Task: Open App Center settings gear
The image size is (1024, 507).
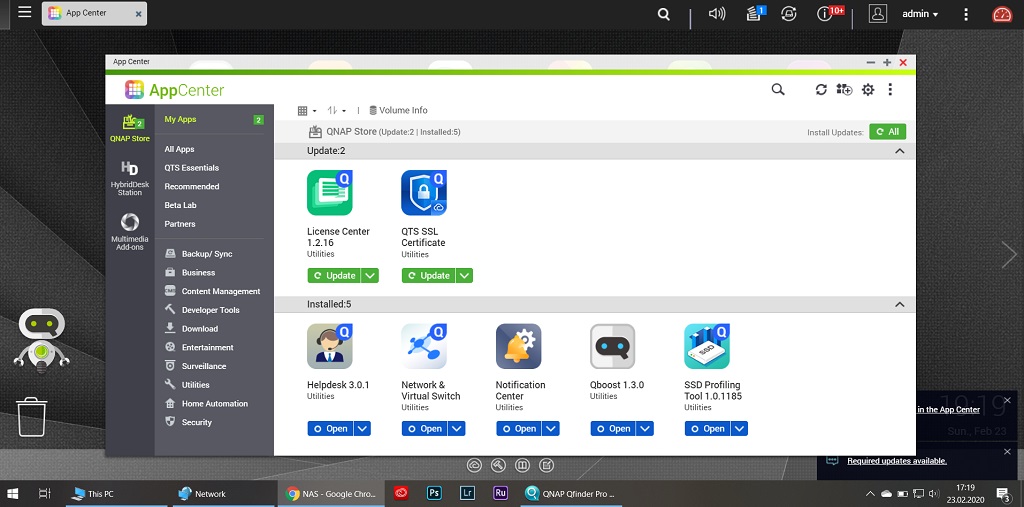Action: [868, 90]
